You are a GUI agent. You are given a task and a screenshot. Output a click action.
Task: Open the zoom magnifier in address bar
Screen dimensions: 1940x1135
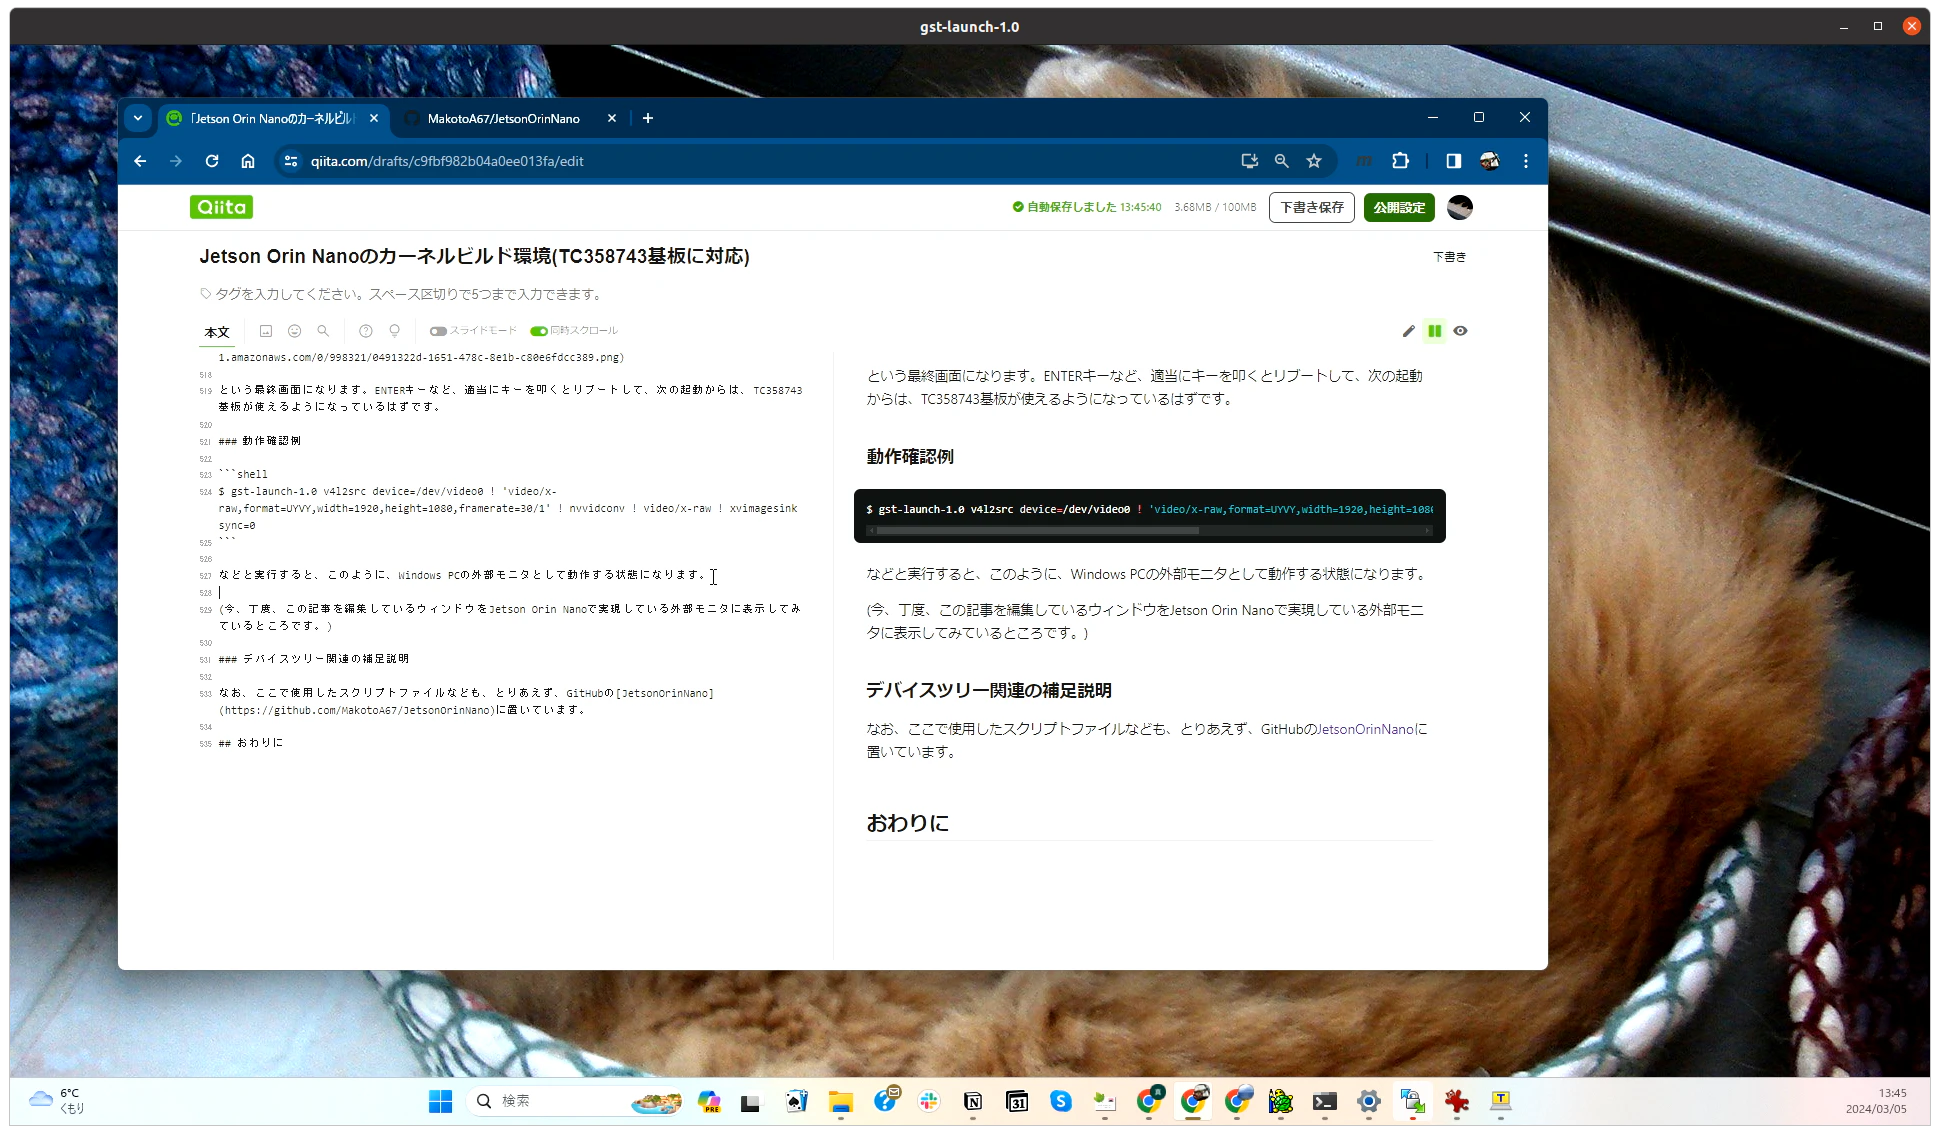[1281, 161]
